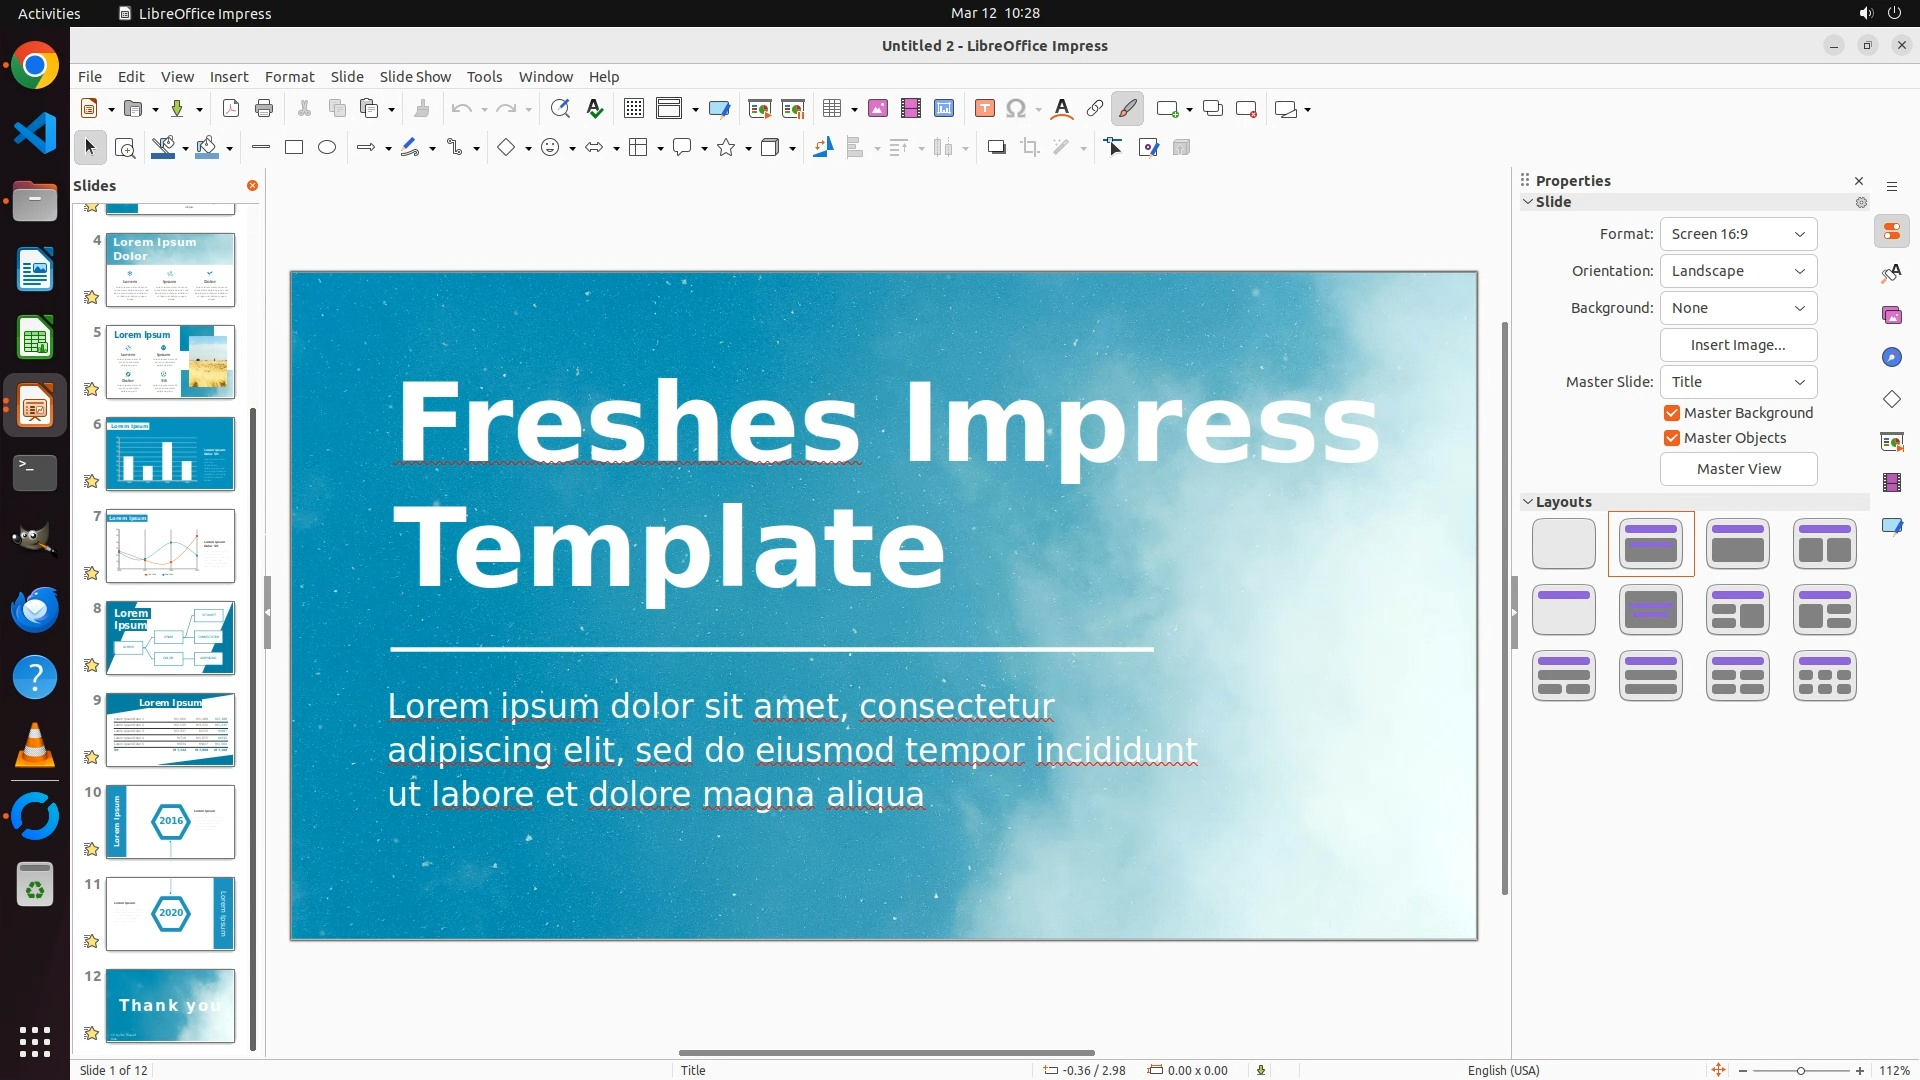Click the Insert Text Box icon
Image resolution: width=1920 pixels, height=1080 pixels.
(x=984, y=109)
